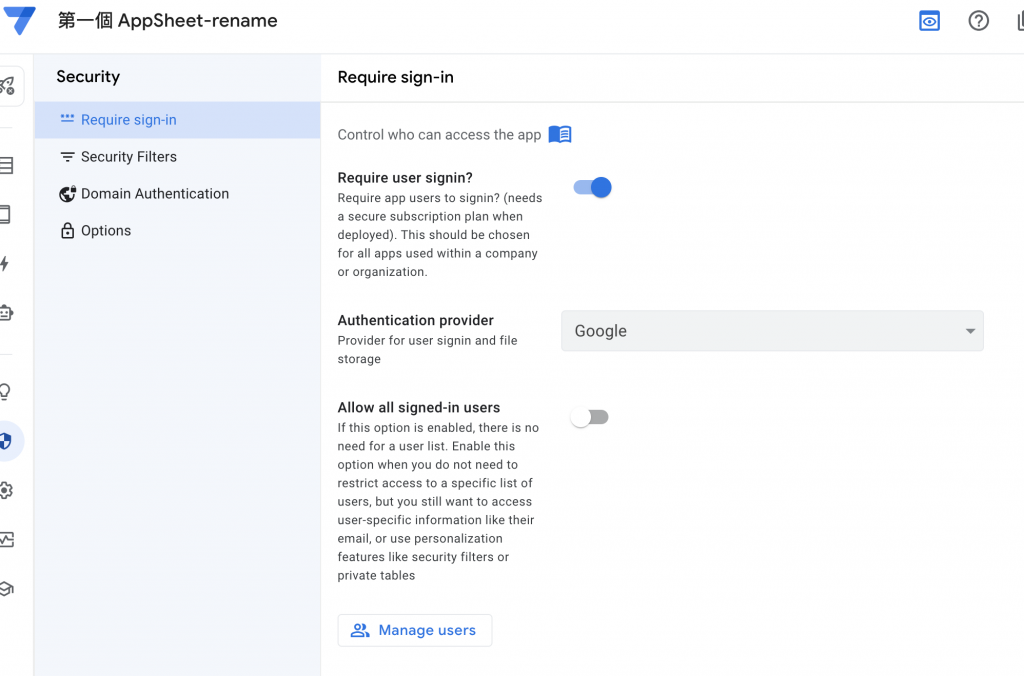Viewport: 1024px width, 676px height.
Task: Open the graduation cap Learn icon
Action: tap(6, 588)
